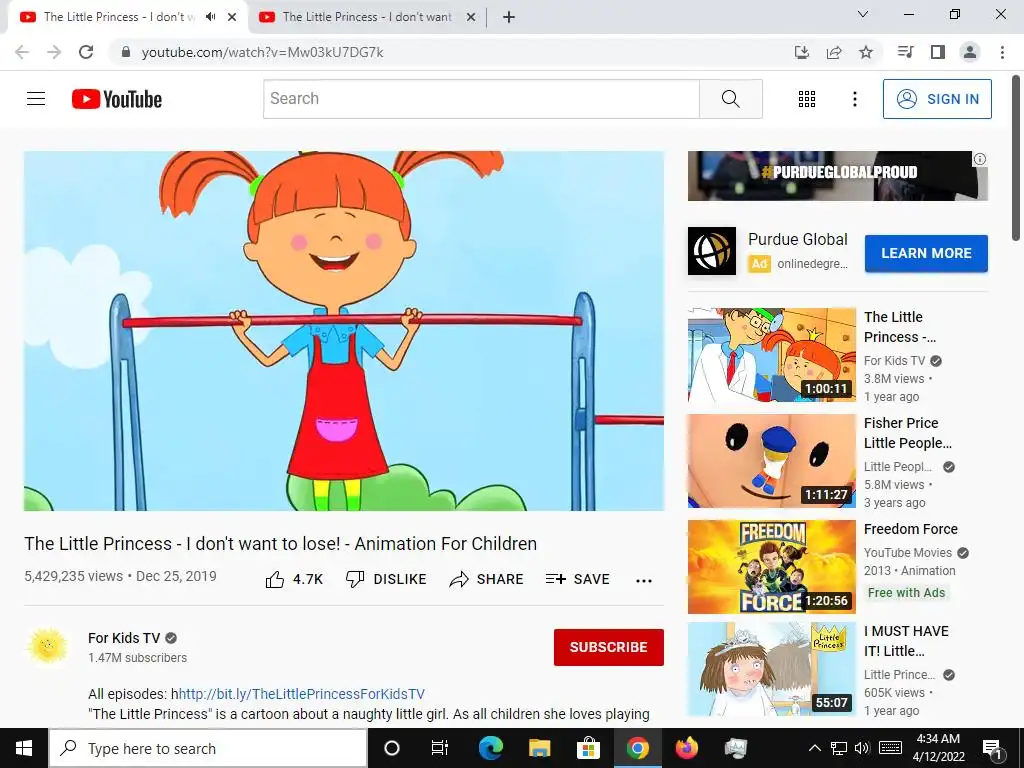Click the '5,429,235 views' count text
This screenshot has width=1024, height=768.
[x=74, y=576]
